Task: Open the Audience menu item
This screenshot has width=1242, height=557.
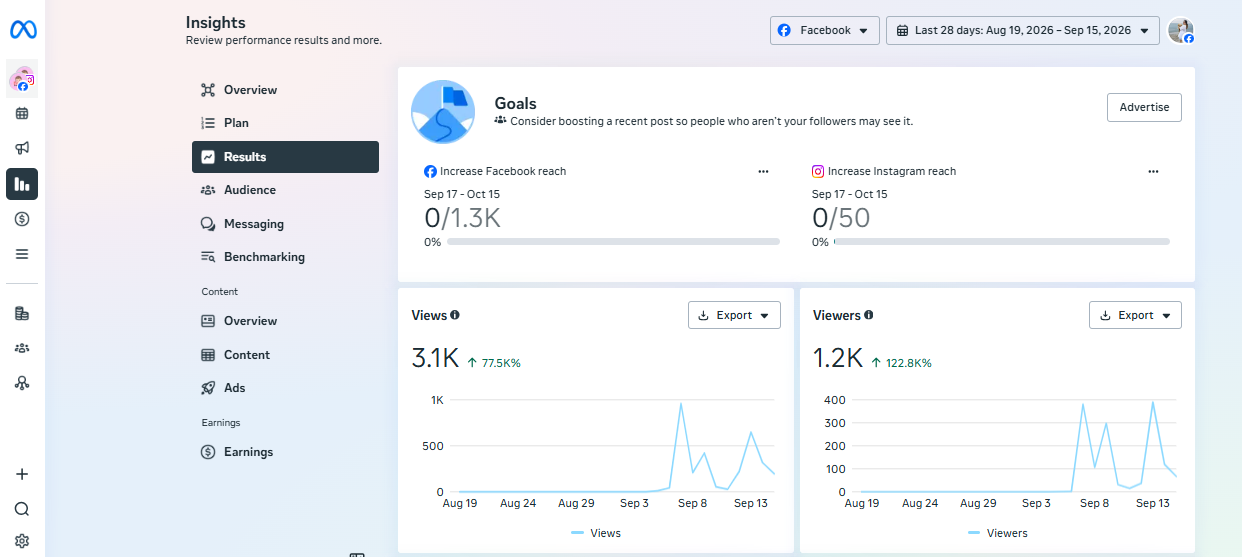Action: coord(285,190)
